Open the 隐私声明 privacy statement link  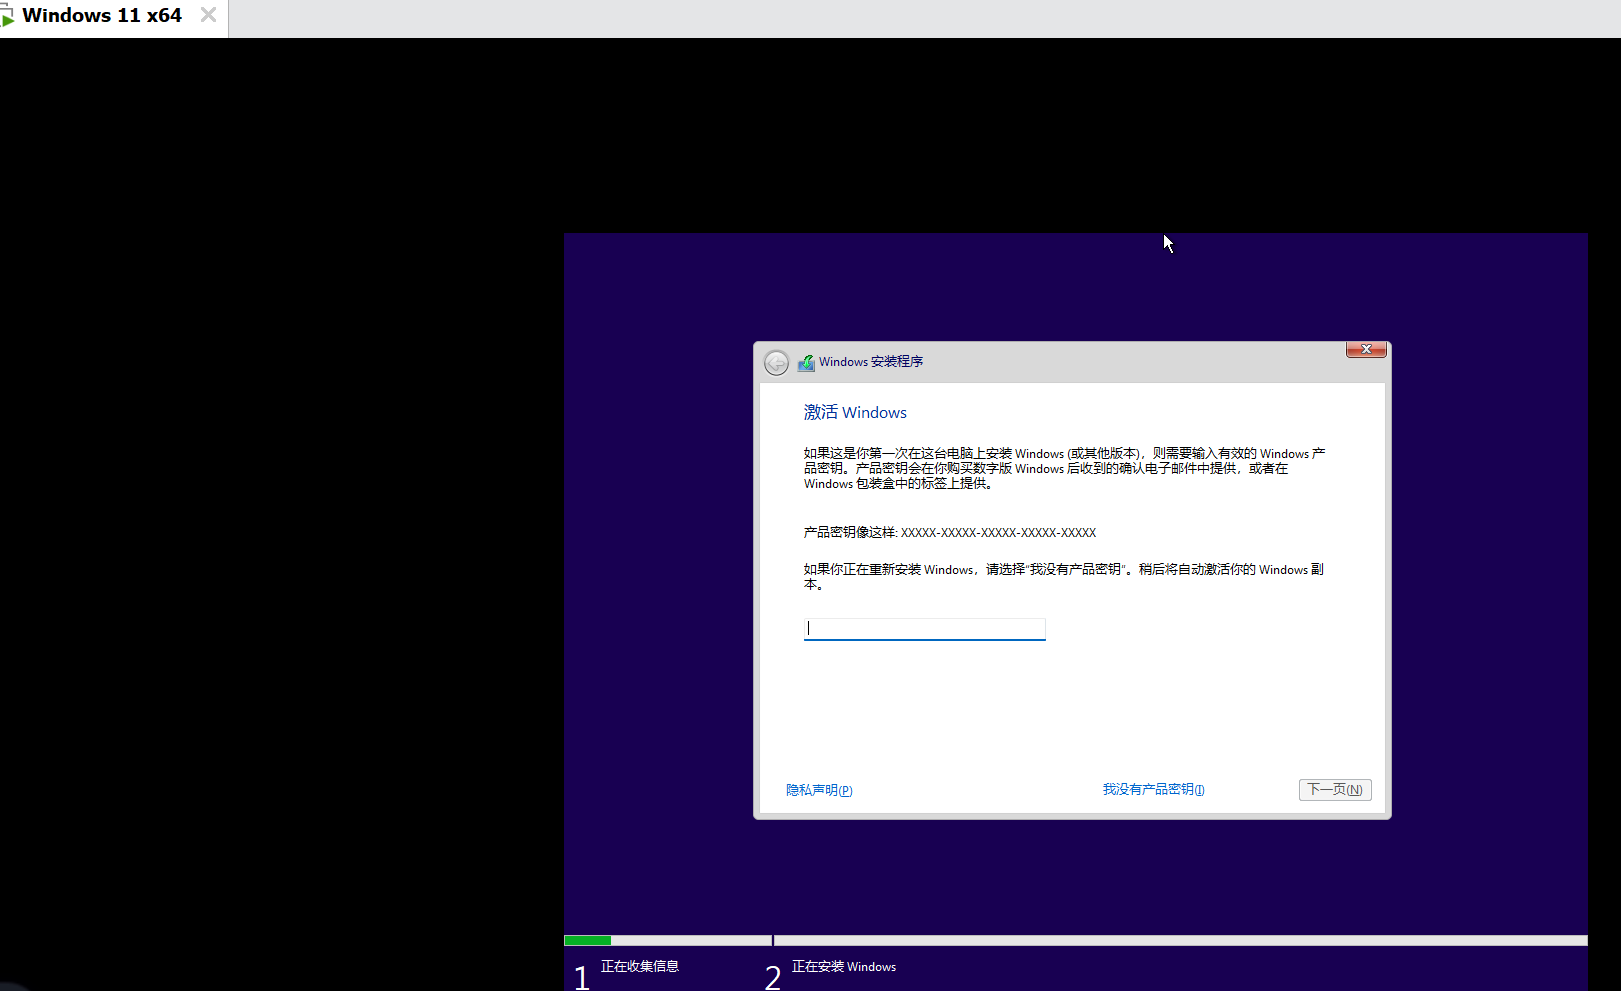(819, 790)
